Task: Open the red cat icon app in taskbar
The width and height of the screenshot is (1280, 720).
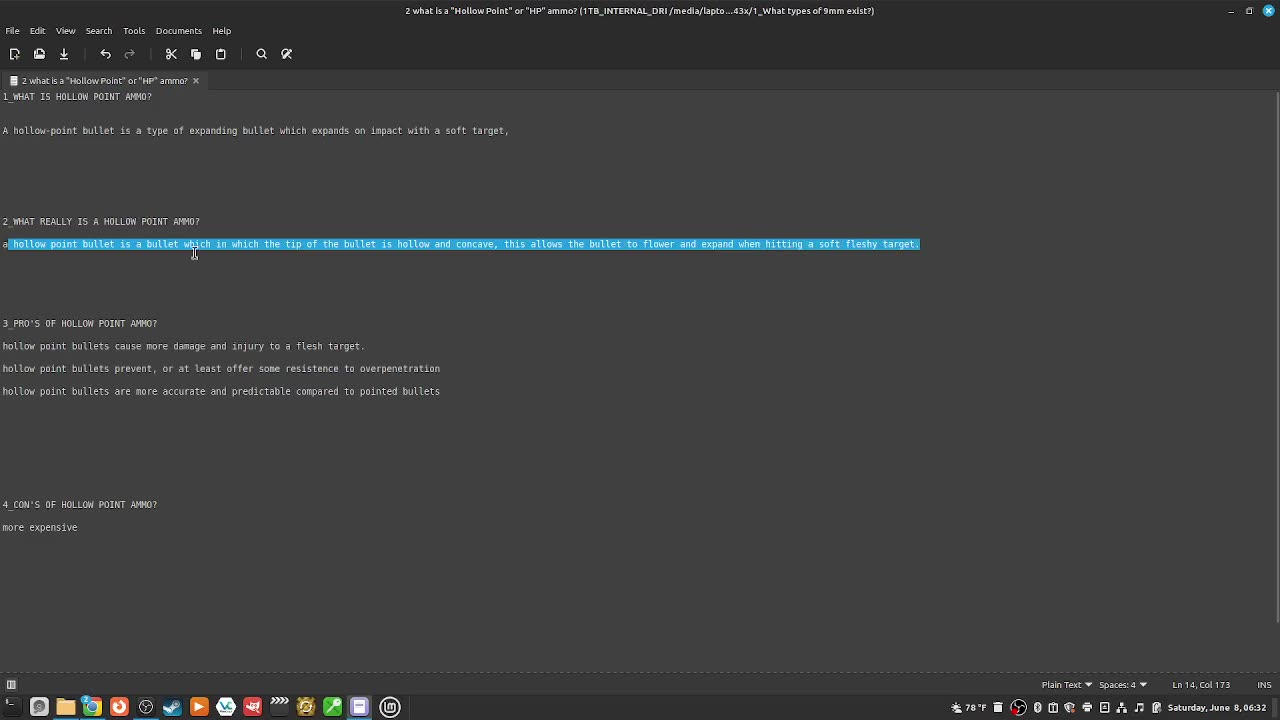Action: (253, 707)
